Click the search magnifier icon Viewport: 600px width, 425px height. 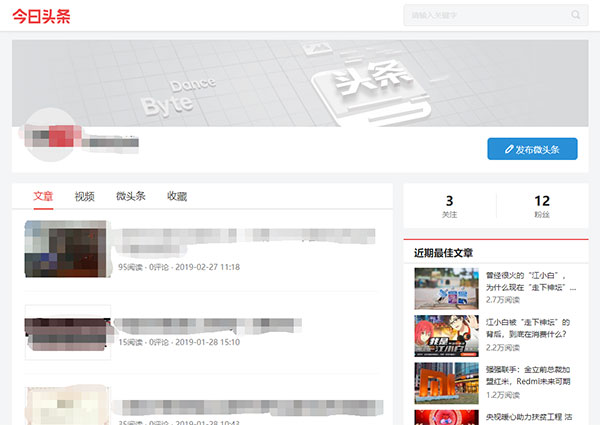click(x=576, y=15)
